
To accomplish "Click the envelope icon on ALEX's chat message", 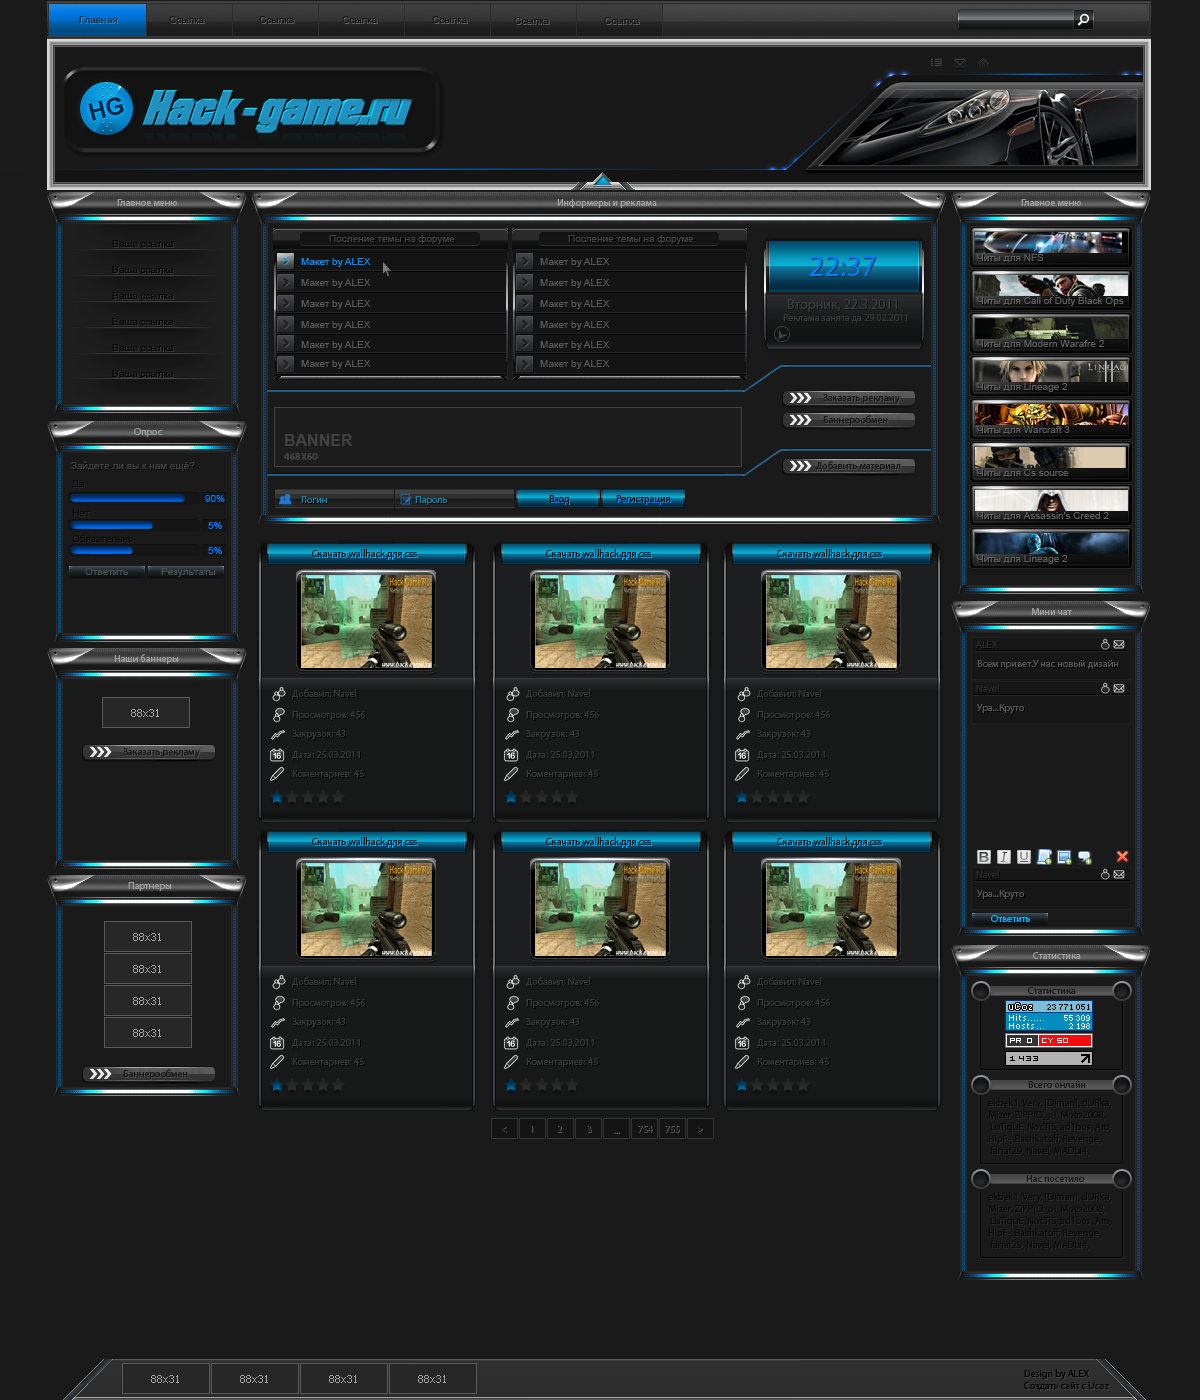I will [x=1119, y=644].
